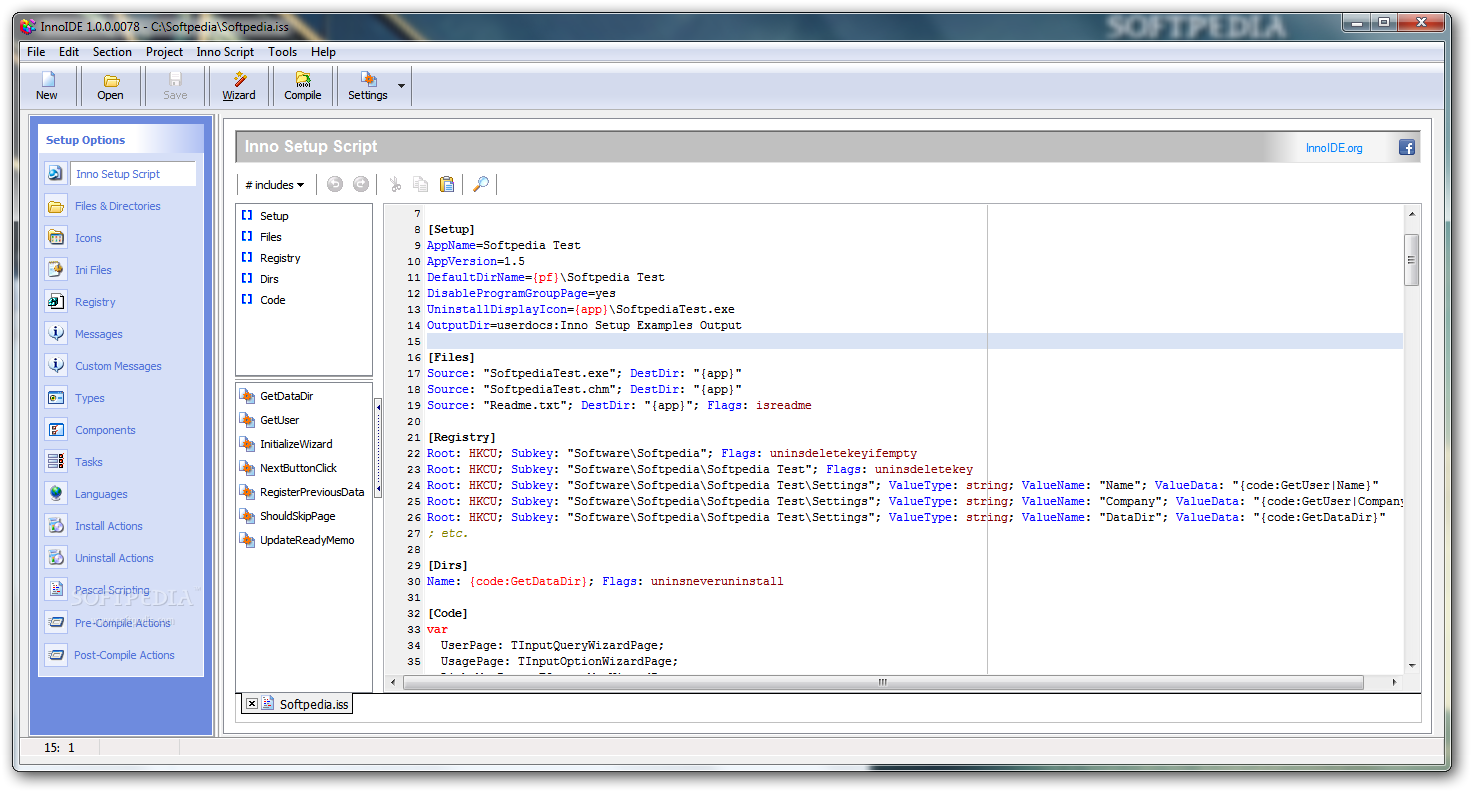Viewport: 1472px width, 792px height.
Task: Click the [Registry] section header in code
Action: tap(461, 437)
